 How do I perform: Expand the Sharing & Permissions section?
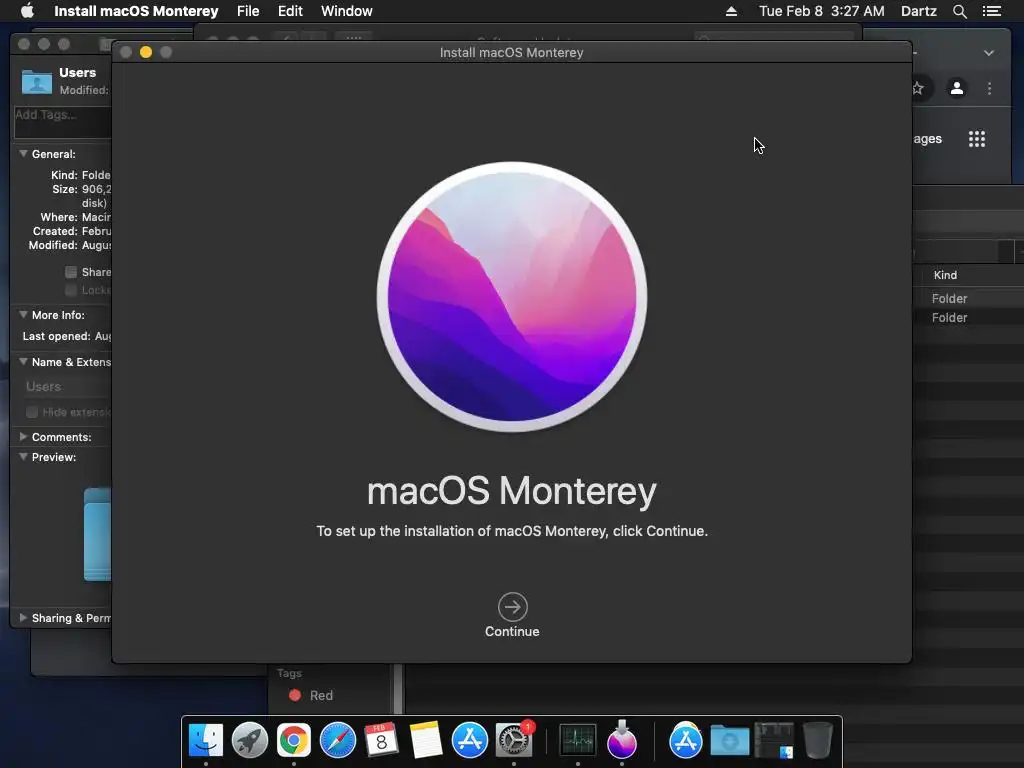(24, 617)
